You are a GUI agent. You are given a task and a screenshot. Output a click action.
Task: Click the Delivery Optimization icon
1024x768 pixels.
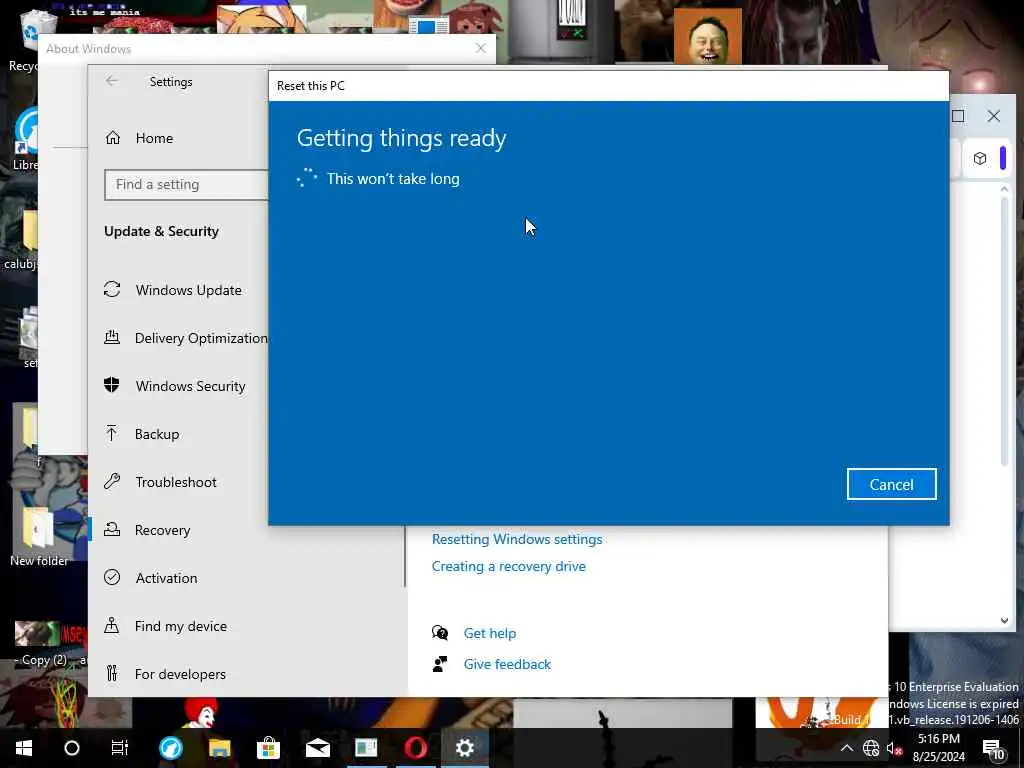pos(112,337)
